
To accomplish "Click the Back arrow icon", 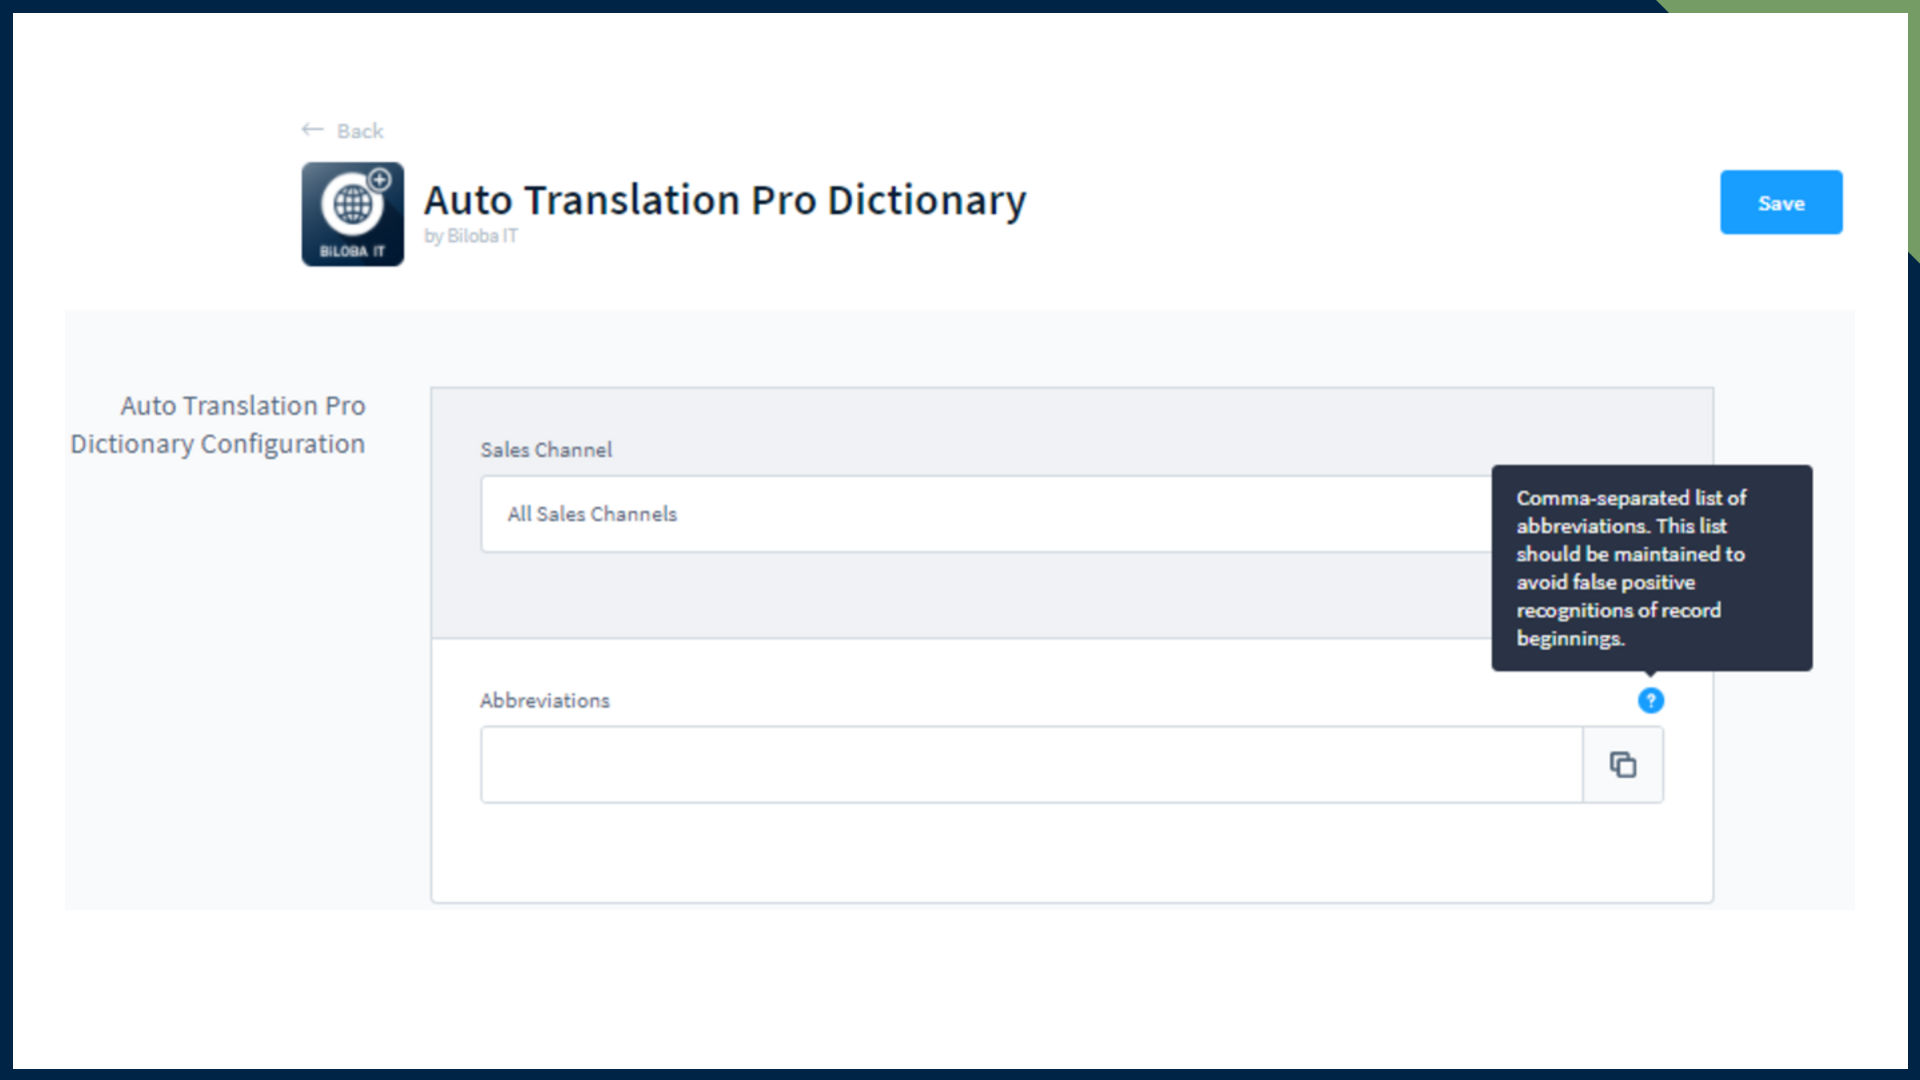I will coord(312,129).
